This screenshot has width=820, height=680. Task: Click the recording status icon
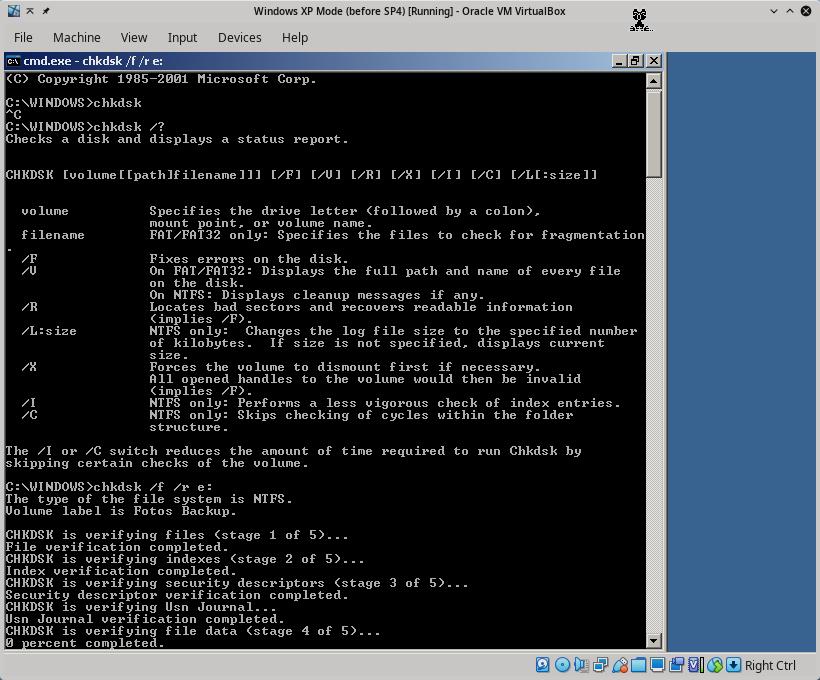[x=676, y=665]
